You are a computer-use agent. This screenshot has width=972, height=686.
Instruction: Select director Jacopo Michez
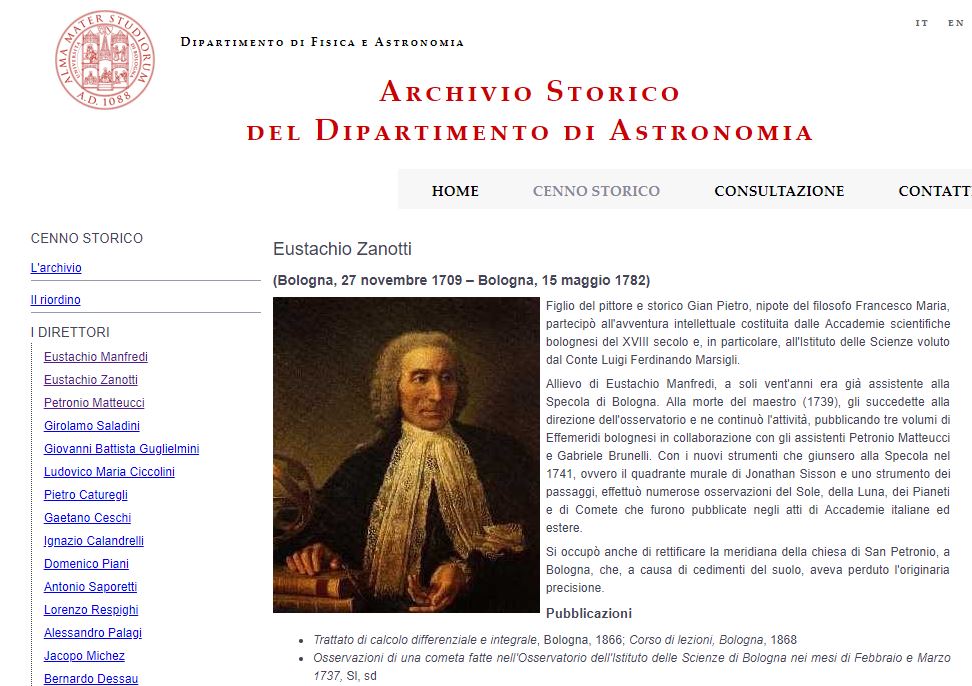click(x=84, y=655)
